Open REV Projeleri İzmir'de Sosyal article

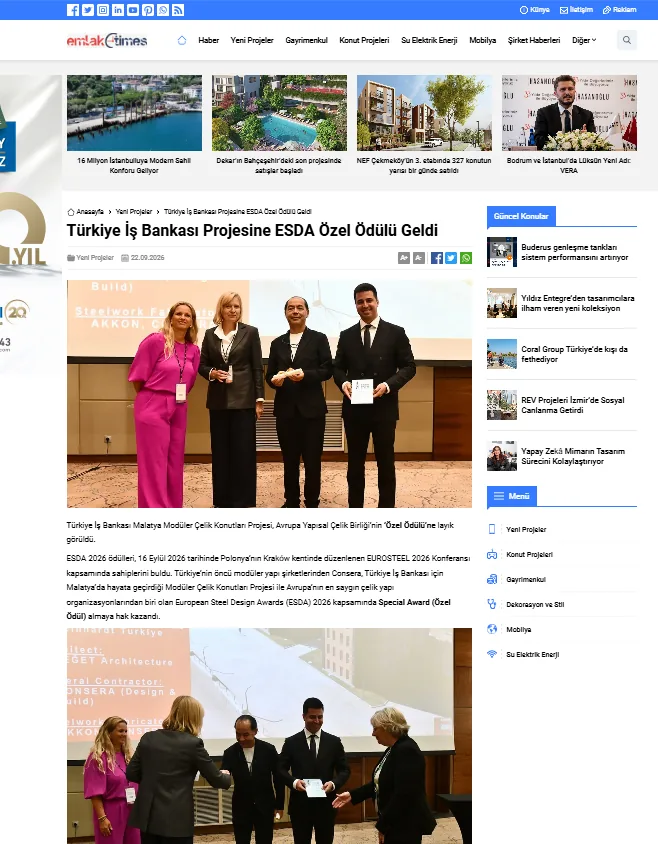point(572,405)
